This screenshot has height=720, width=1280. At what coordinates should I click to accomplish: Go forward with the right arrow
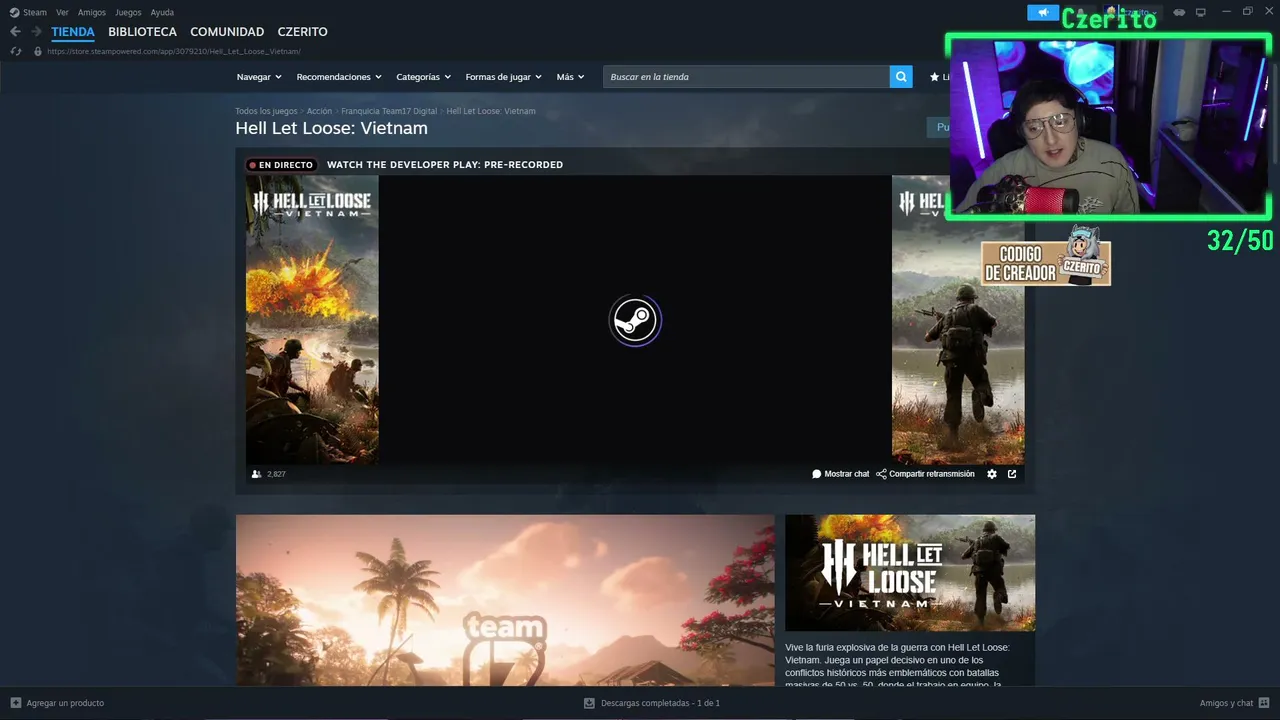[36, 32]
